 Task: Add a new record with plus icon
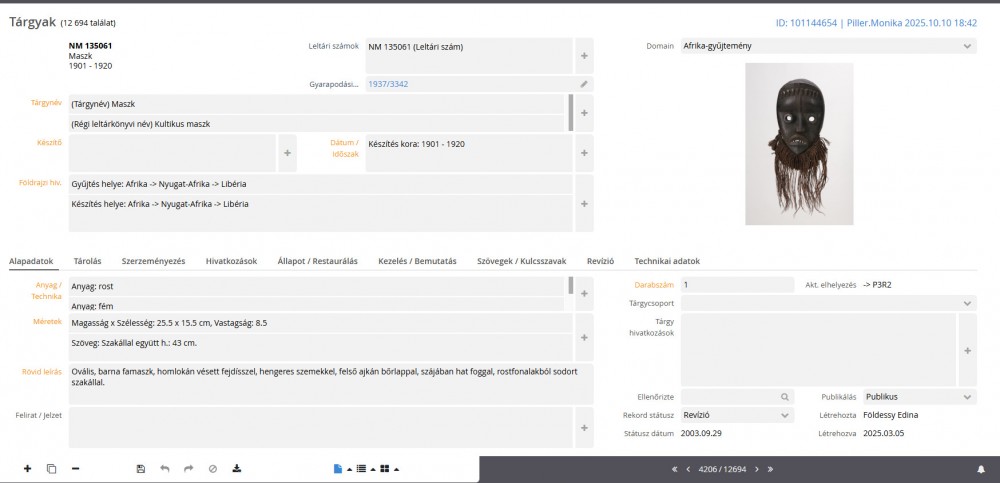point(27,468)
